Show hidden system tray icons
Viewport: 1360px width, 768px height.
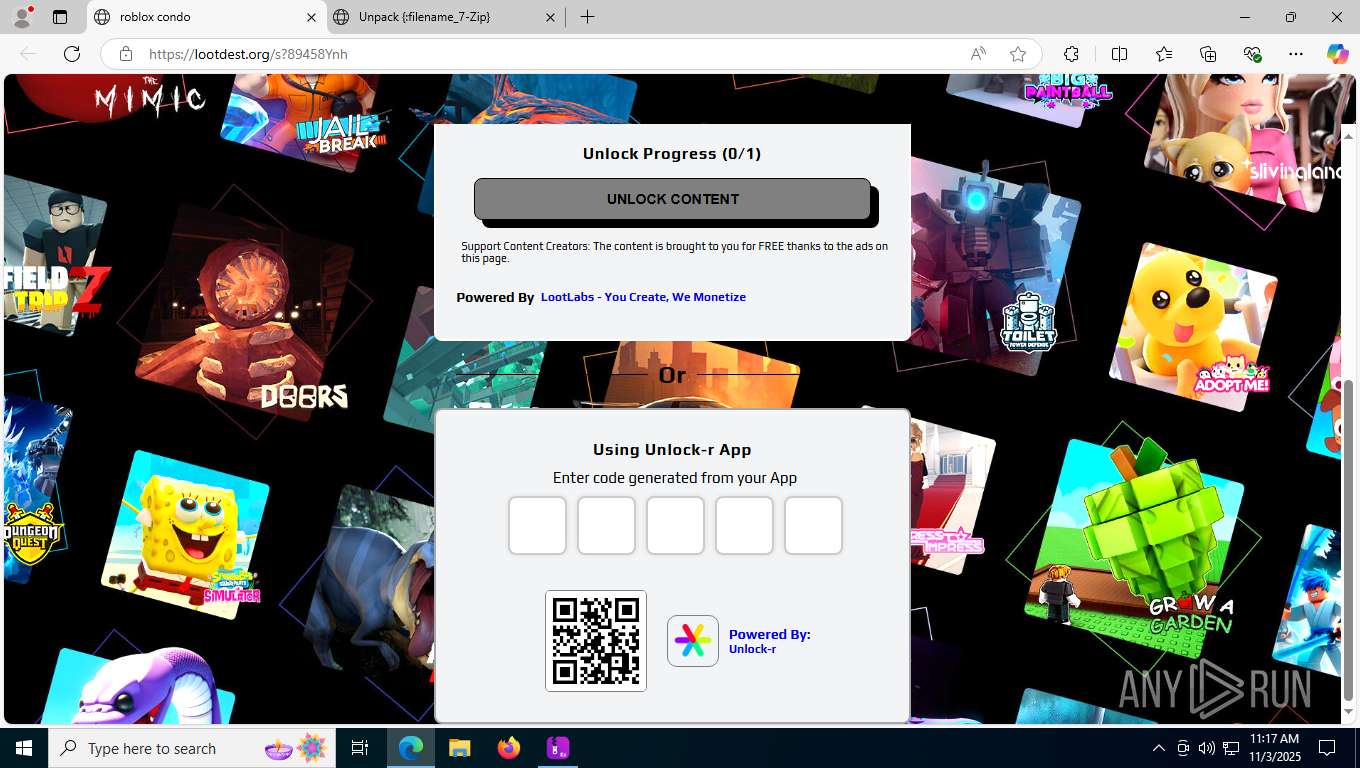1158,748
